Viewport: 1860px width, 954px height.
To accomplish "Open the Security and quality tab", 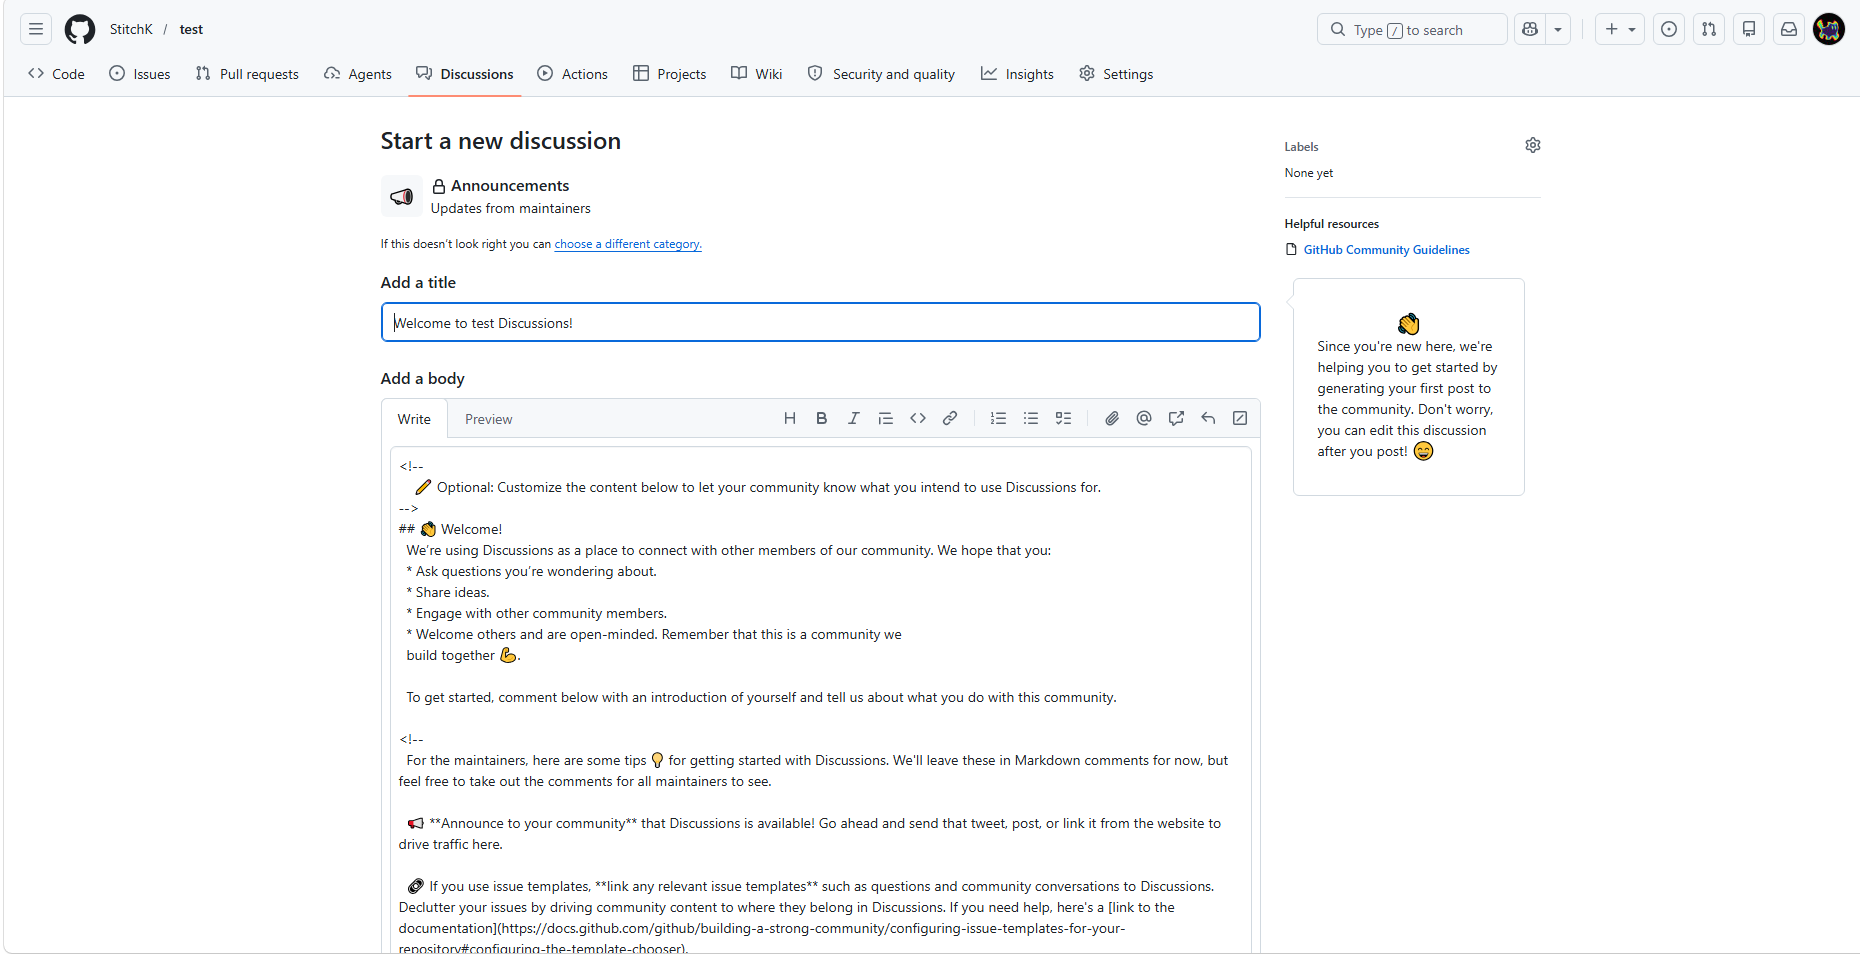I will 881,73.
